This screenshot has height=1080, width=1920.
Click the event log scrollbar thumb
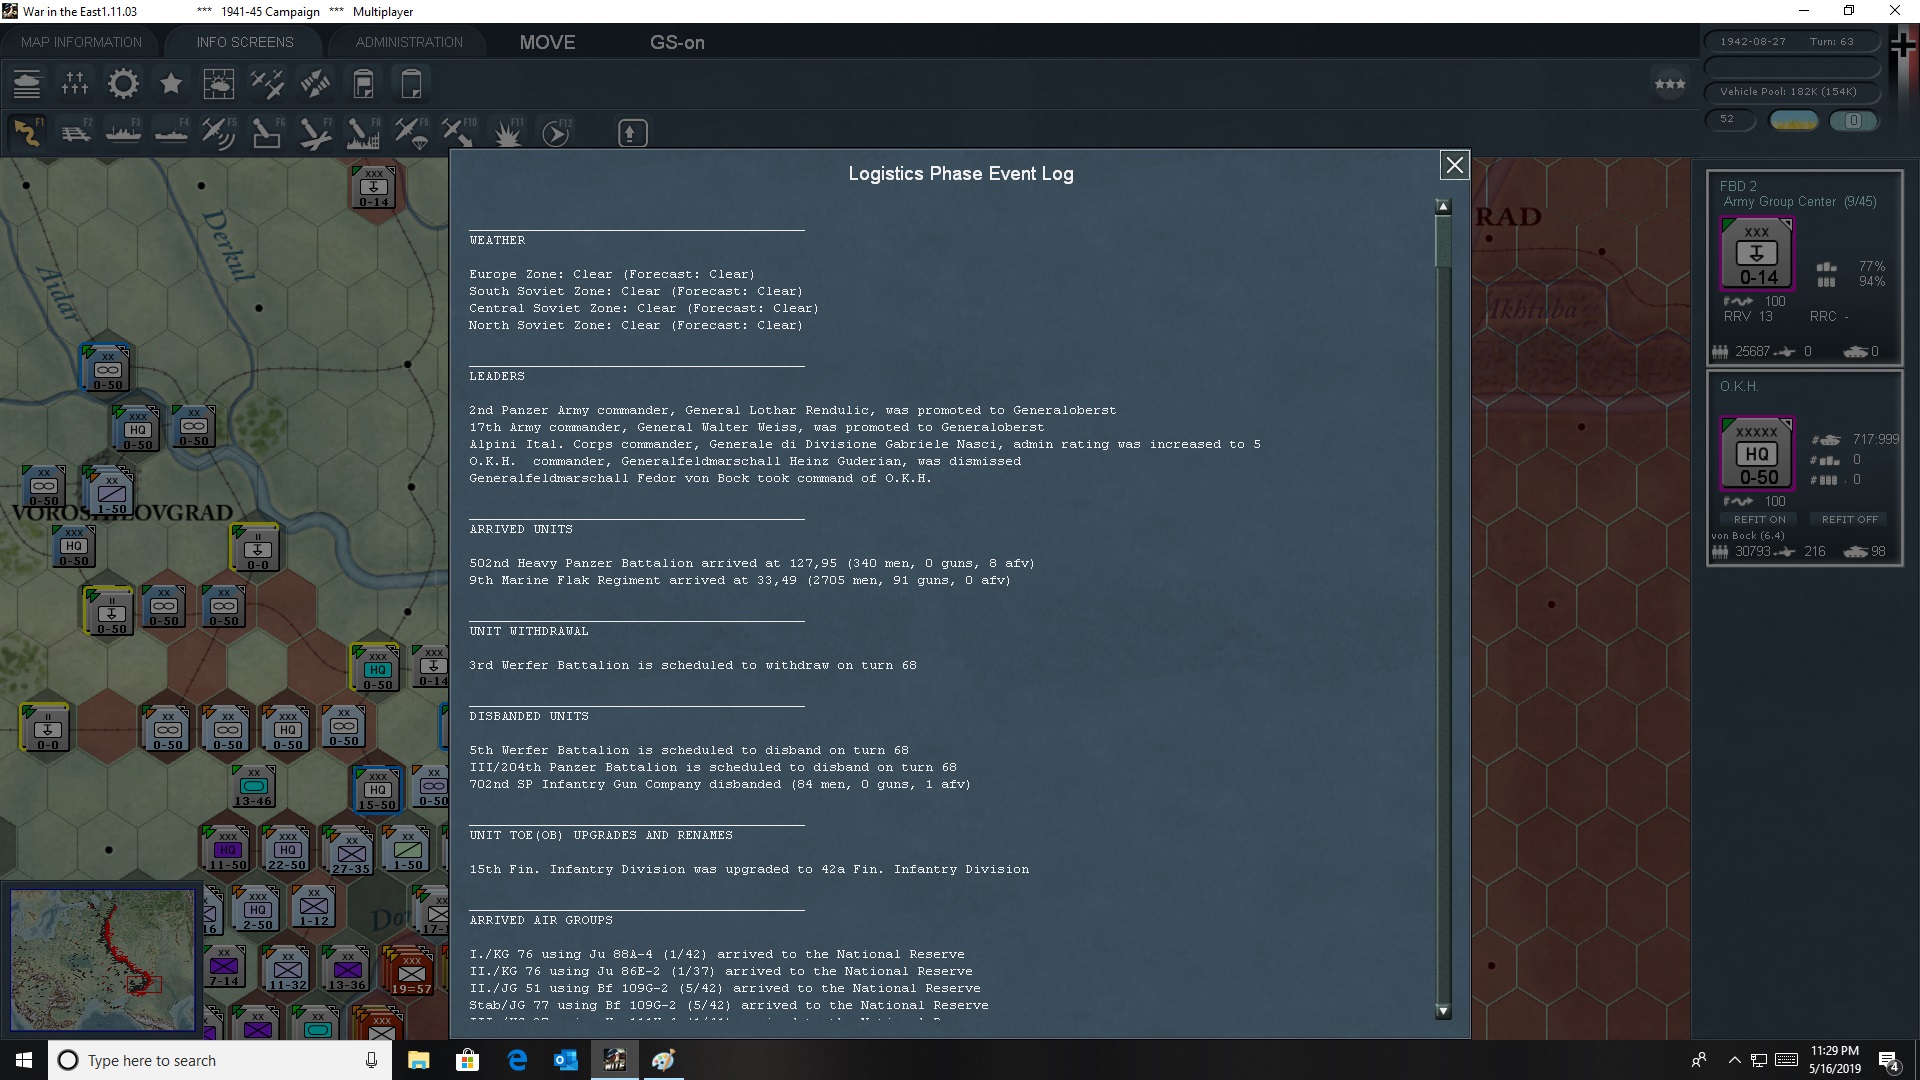(1443, 241)
